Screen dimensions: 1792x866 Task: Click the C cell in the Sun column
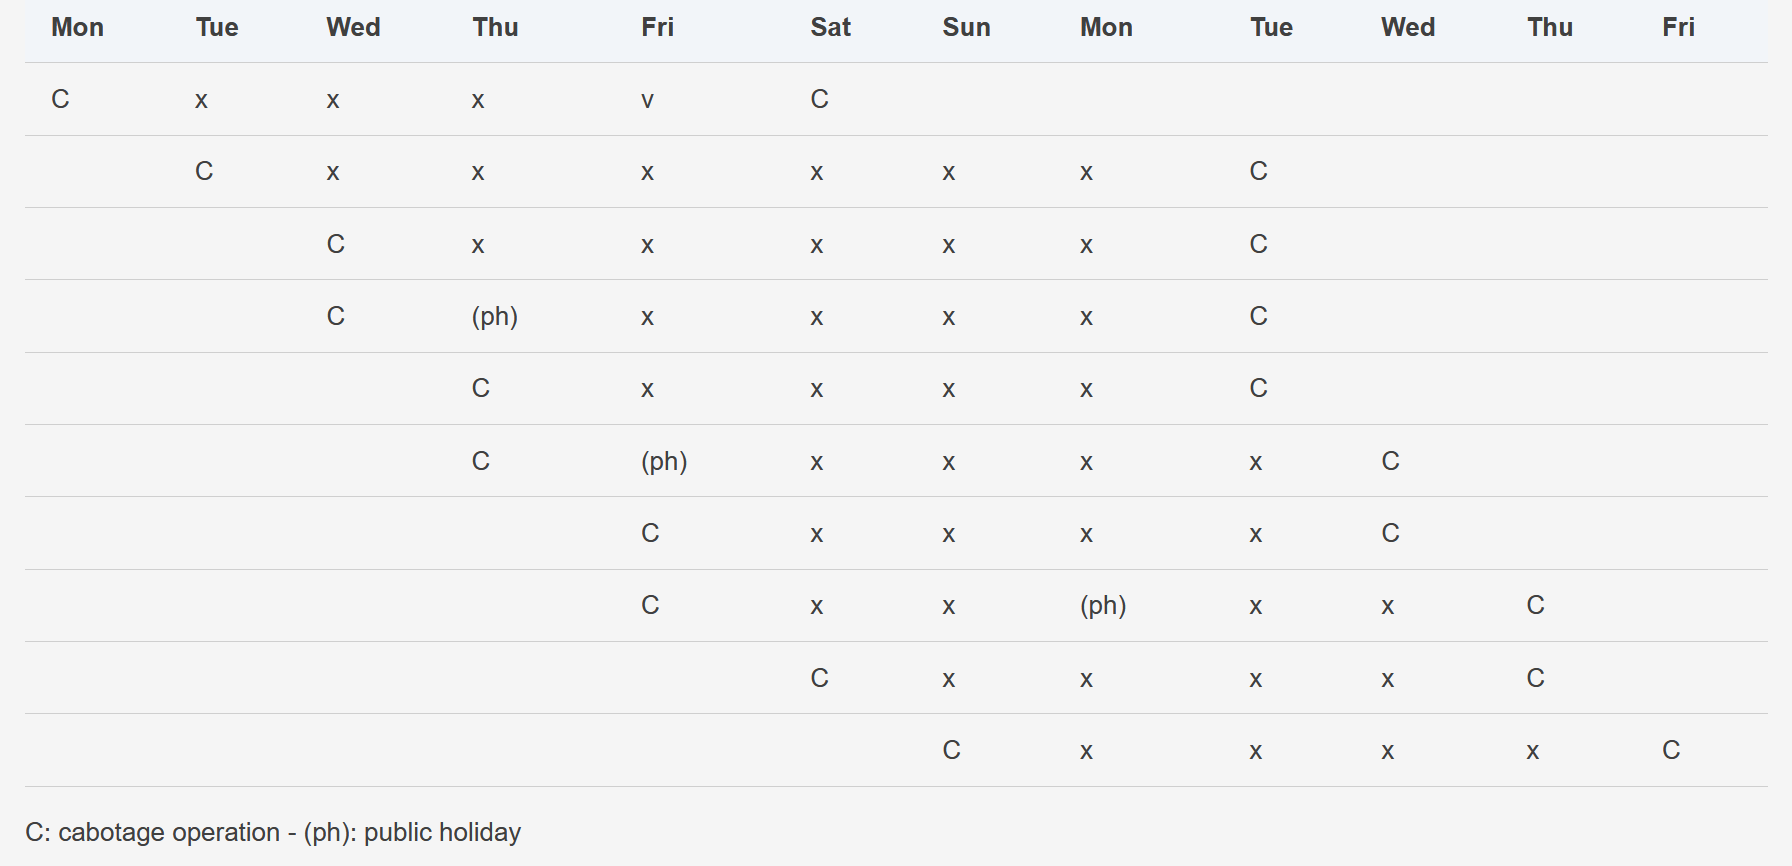(x=951, y=750)
